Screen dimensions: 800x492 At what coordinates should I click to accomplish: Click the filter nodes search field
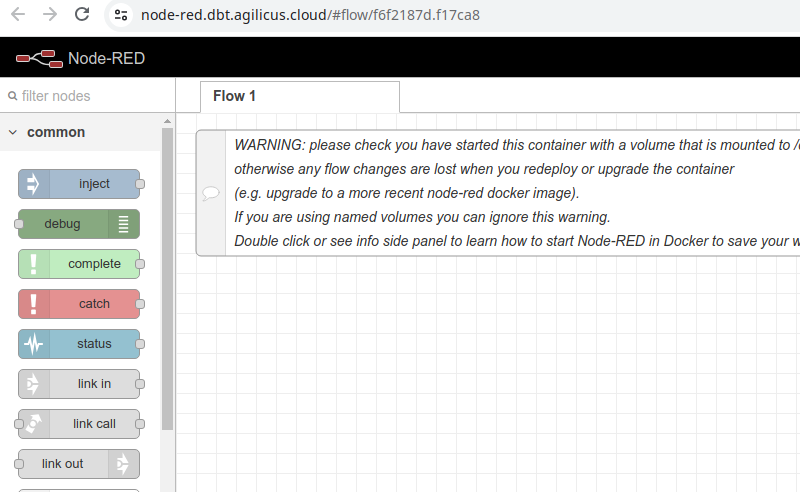point(88,96)
